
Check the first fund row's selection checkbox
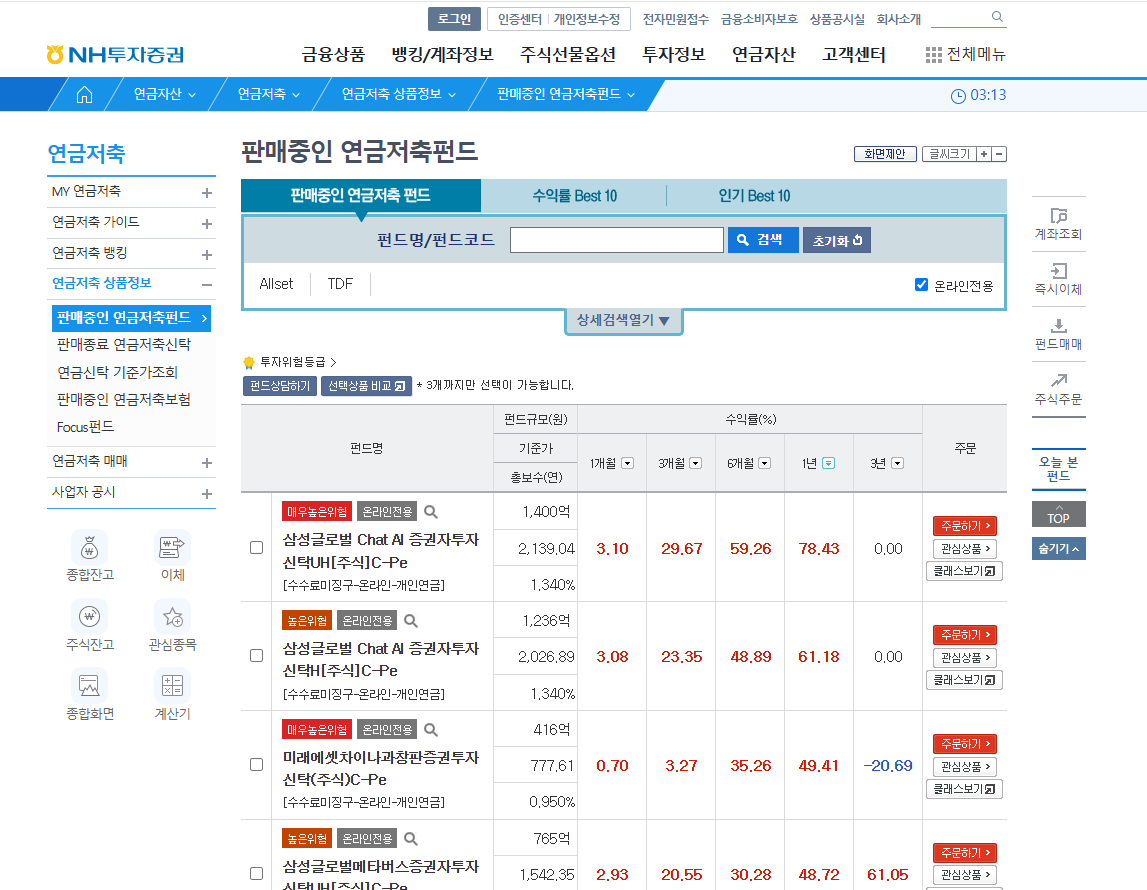(x=253, y=548)
